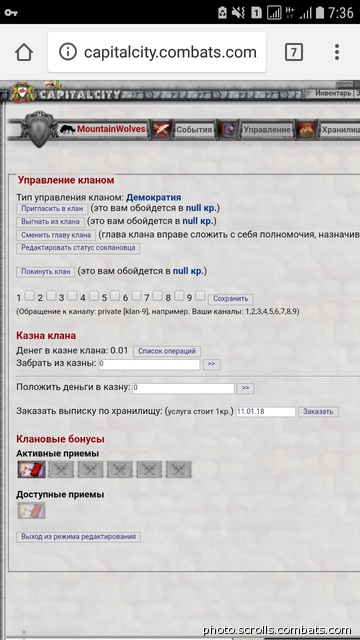Click Сохранить next to channel checkboxes
The width and height of the screenshot is (360, 640).
(231, 299)
